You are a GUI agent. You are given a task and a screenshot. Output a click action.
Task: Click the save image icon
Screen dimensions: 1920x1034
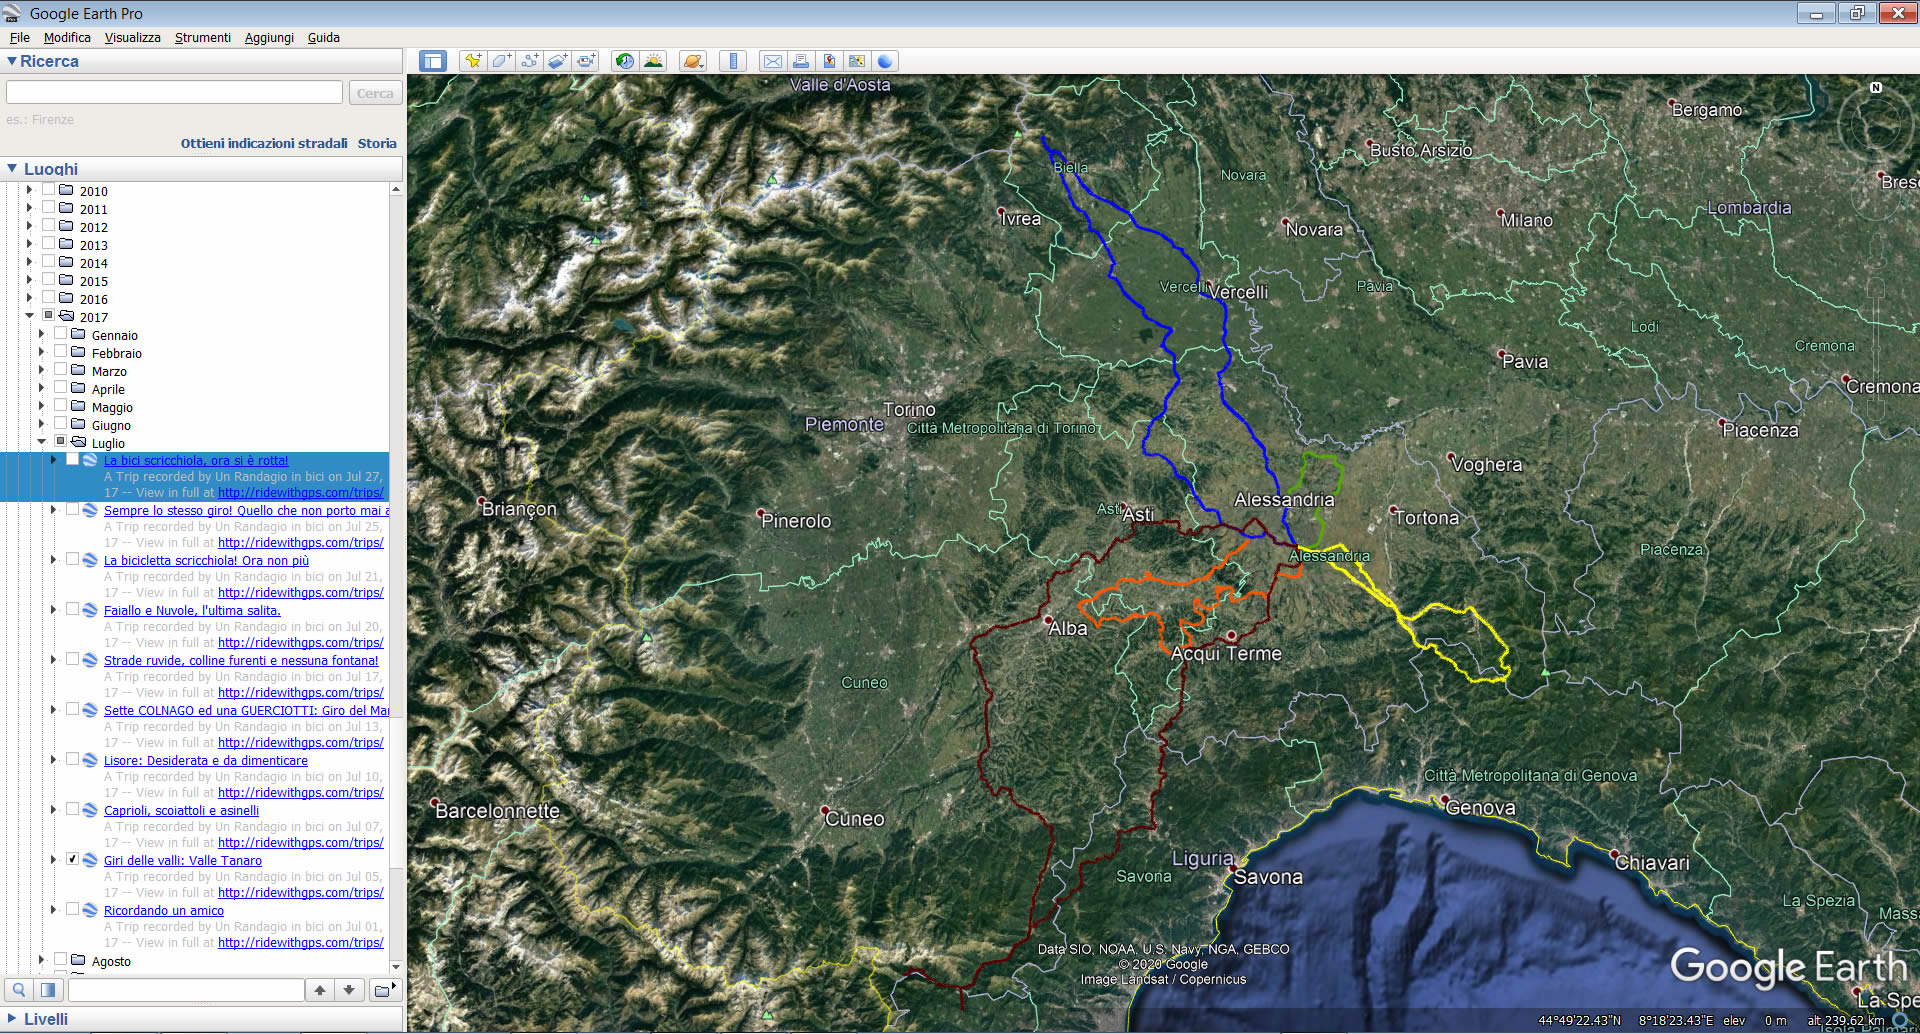click(829, 61)
